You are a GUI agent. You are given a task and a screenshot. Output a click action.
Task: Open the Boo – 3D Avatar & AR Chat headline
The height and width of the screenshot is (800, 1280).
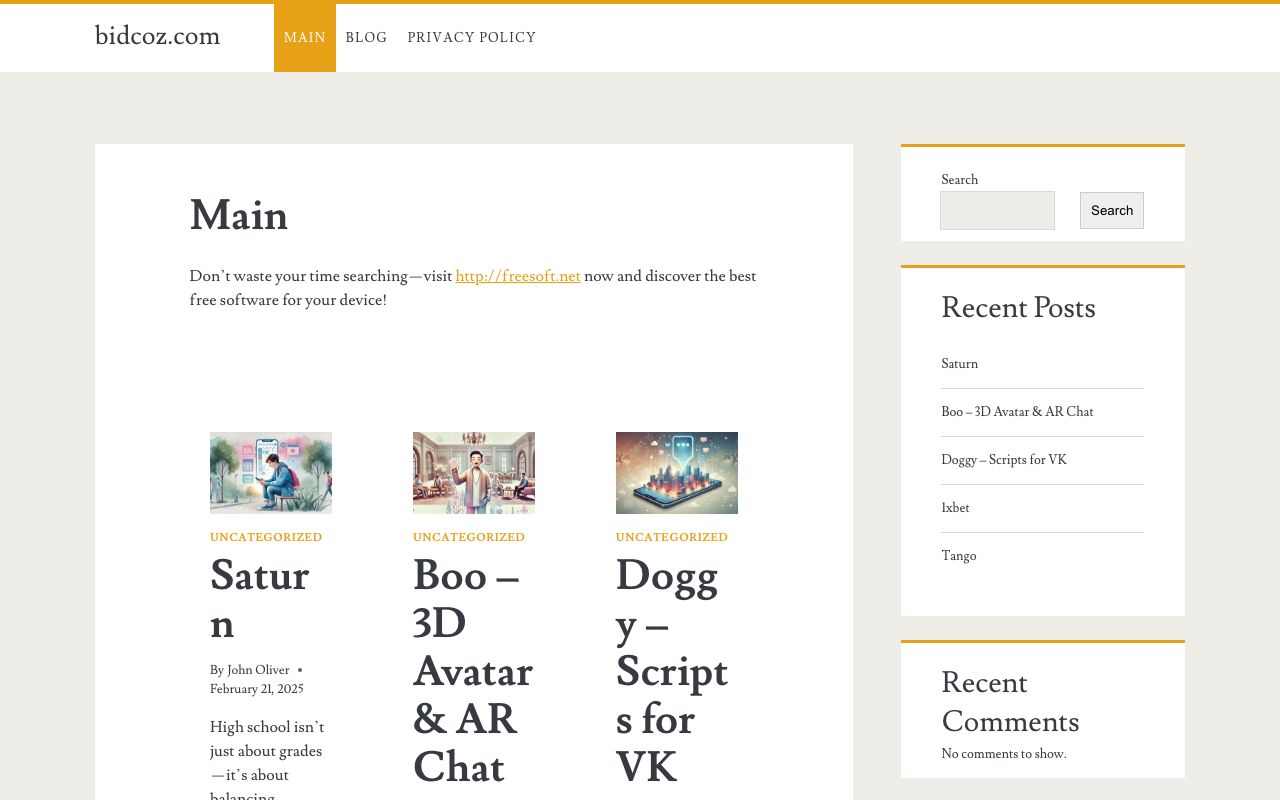click(x=473, y=671)
